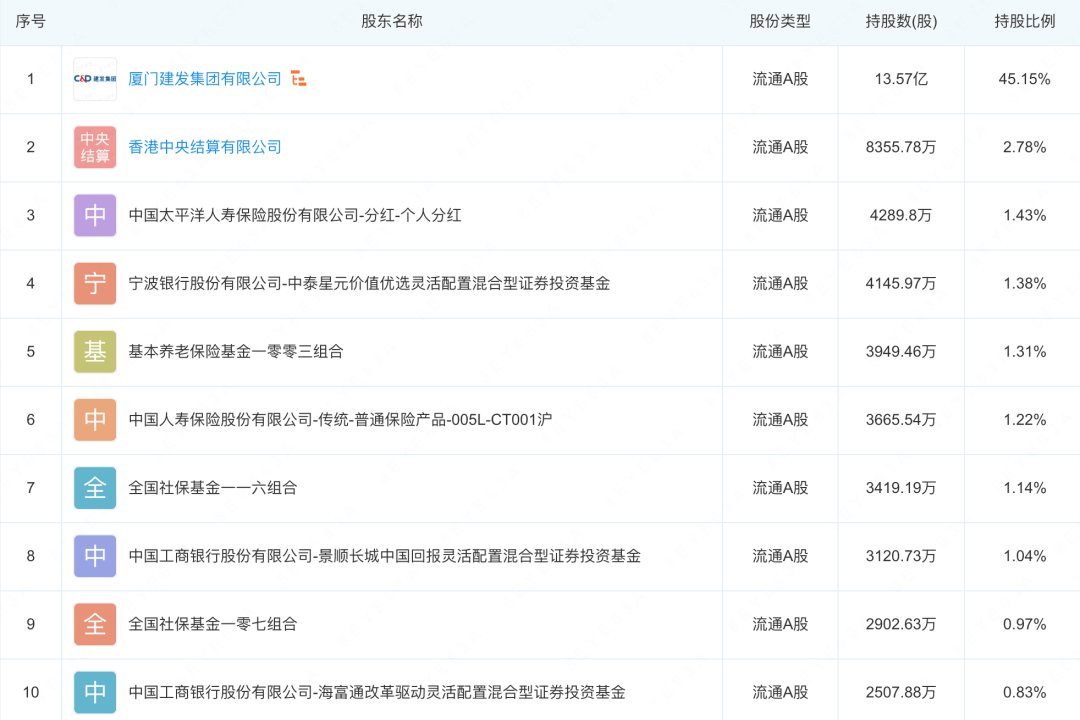This screenshot has height=720, width=1080.
Task: Click the 8355.78万 shareholding value
Action: tap(901, 147)
